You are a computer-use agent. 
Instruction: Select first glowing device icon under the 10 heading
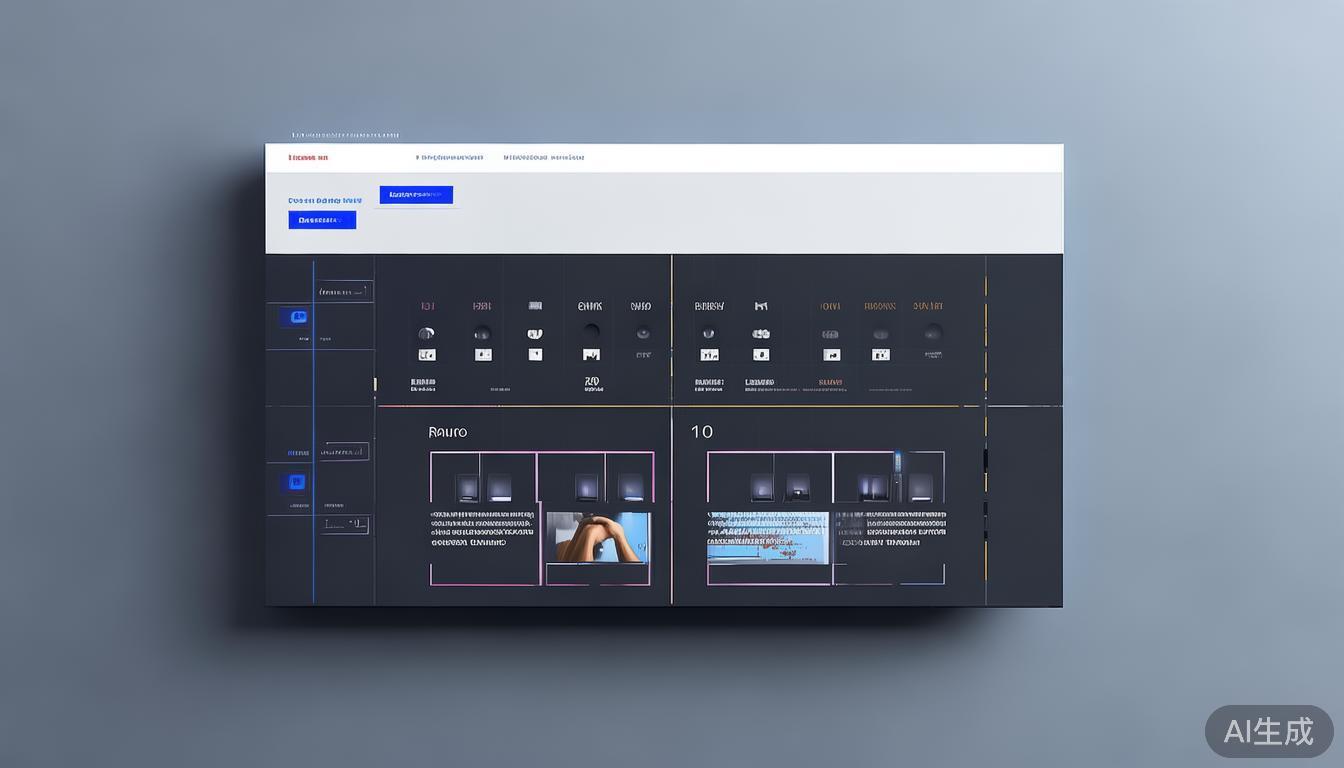coord(762,488)
